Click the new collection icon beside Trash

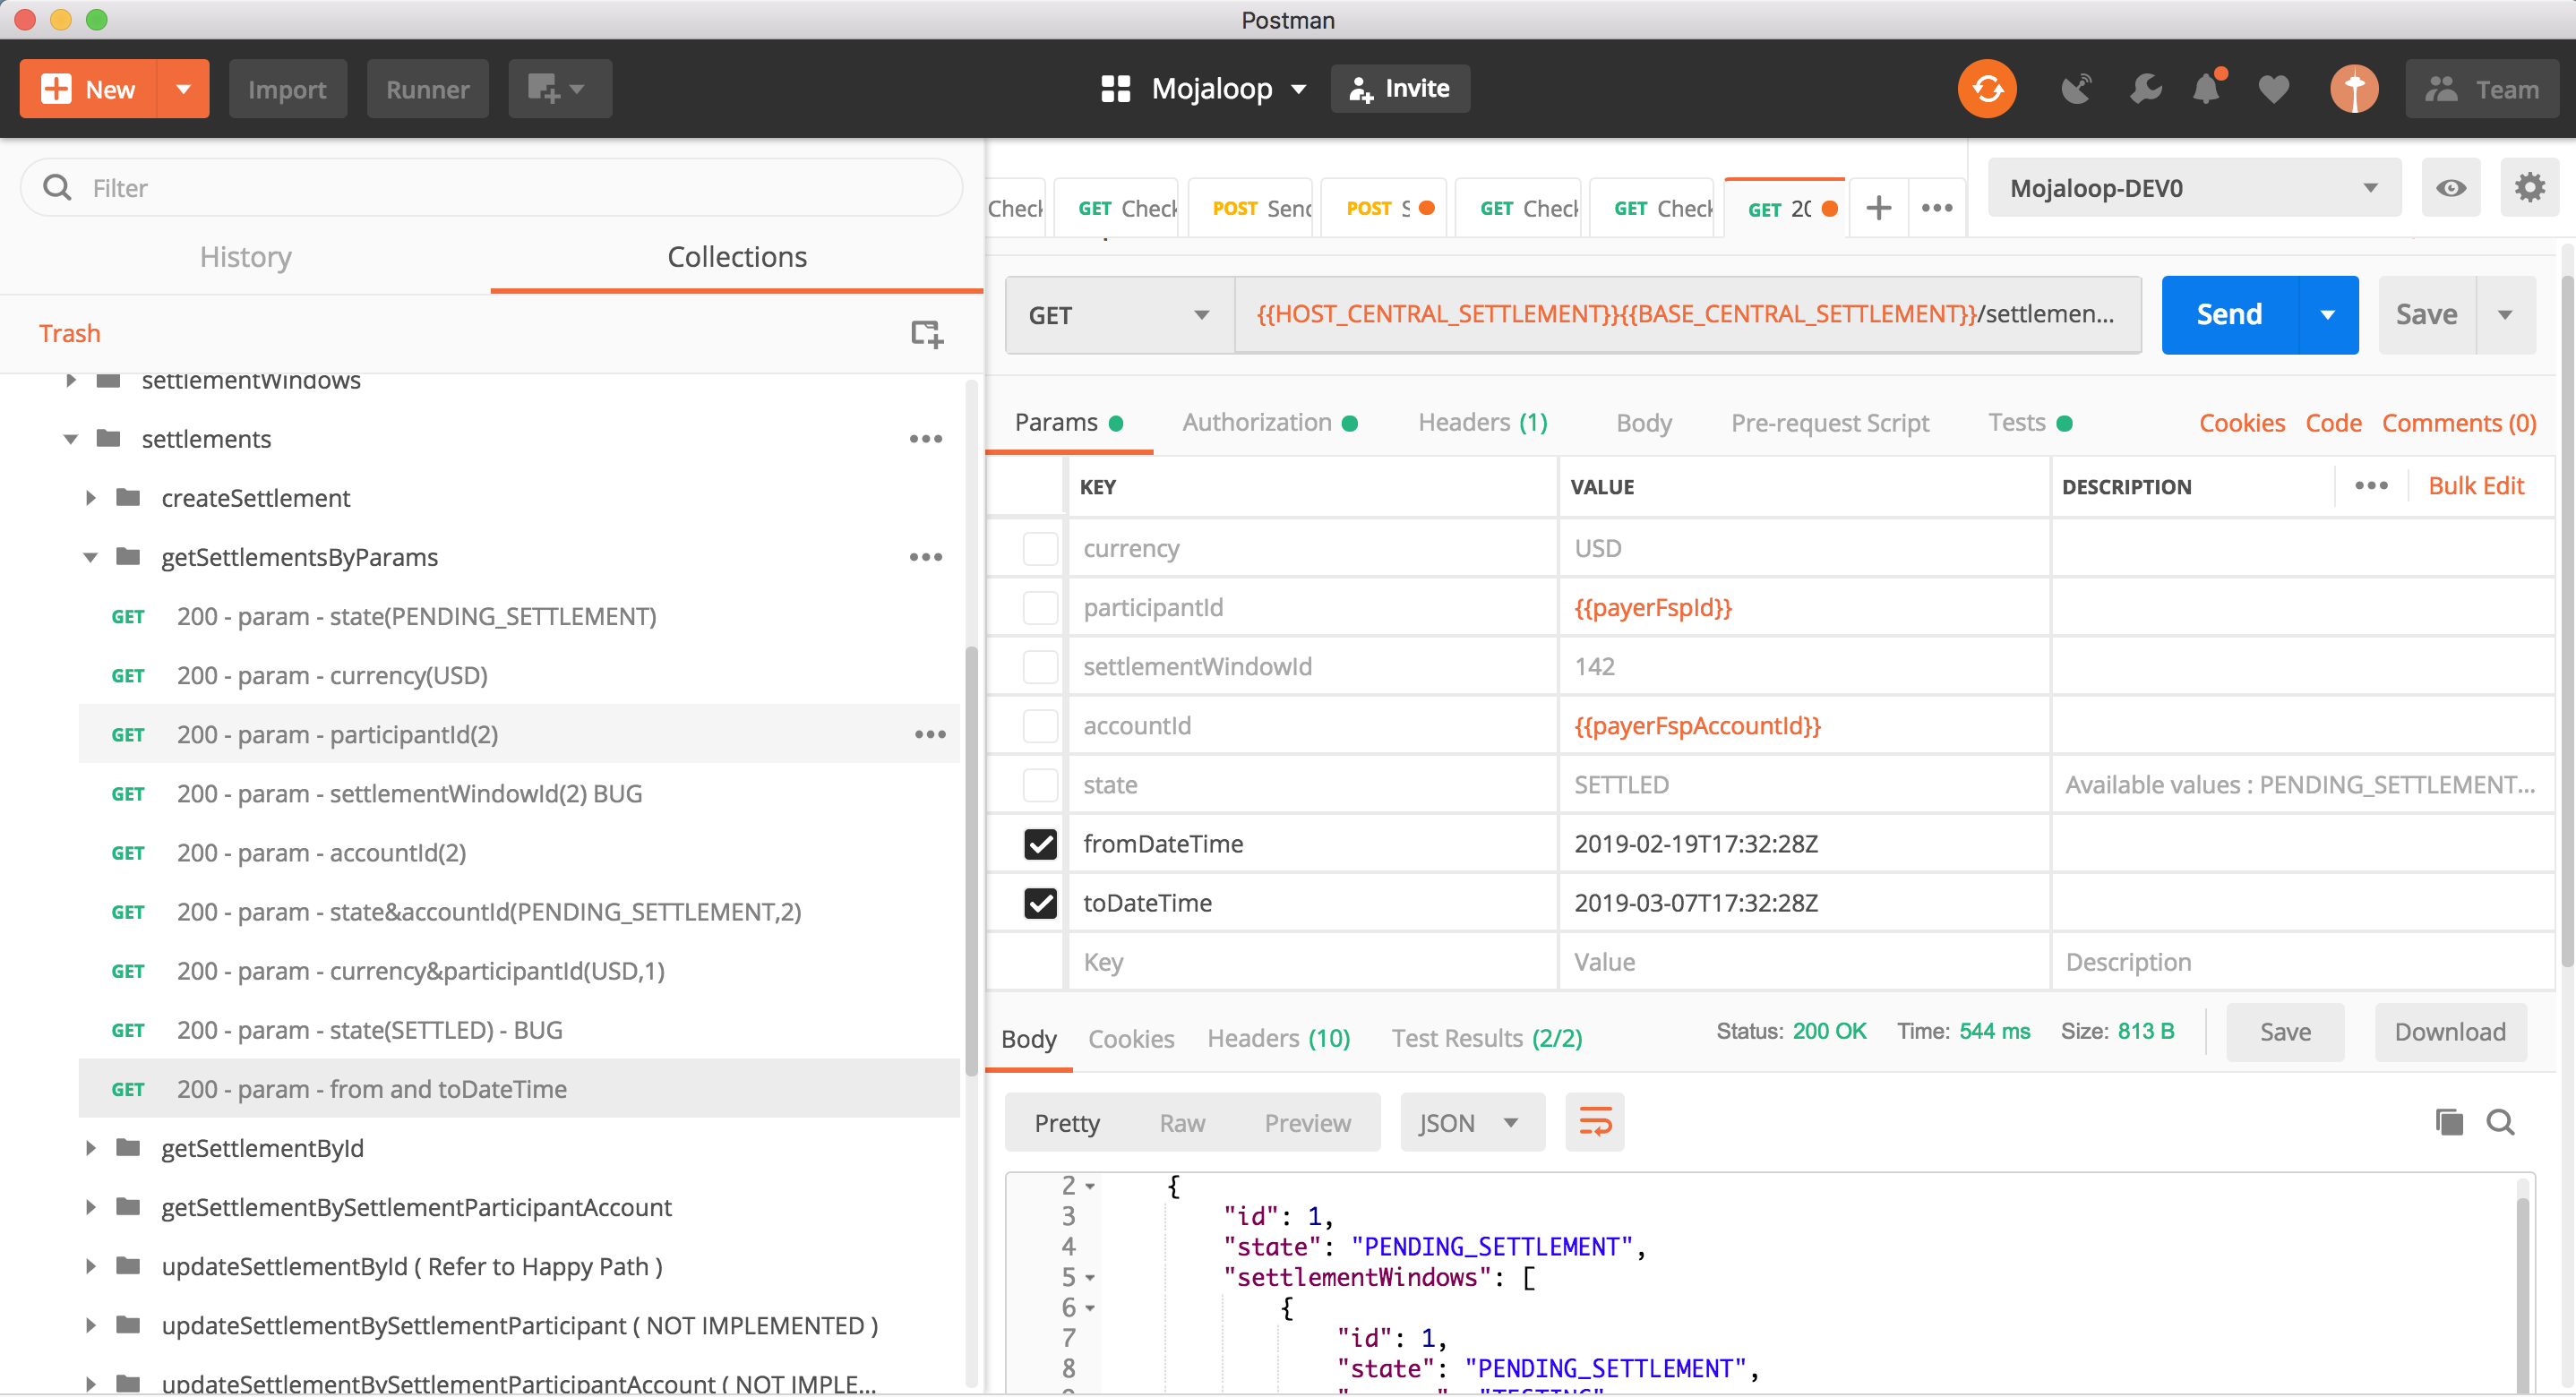point(926,333)
